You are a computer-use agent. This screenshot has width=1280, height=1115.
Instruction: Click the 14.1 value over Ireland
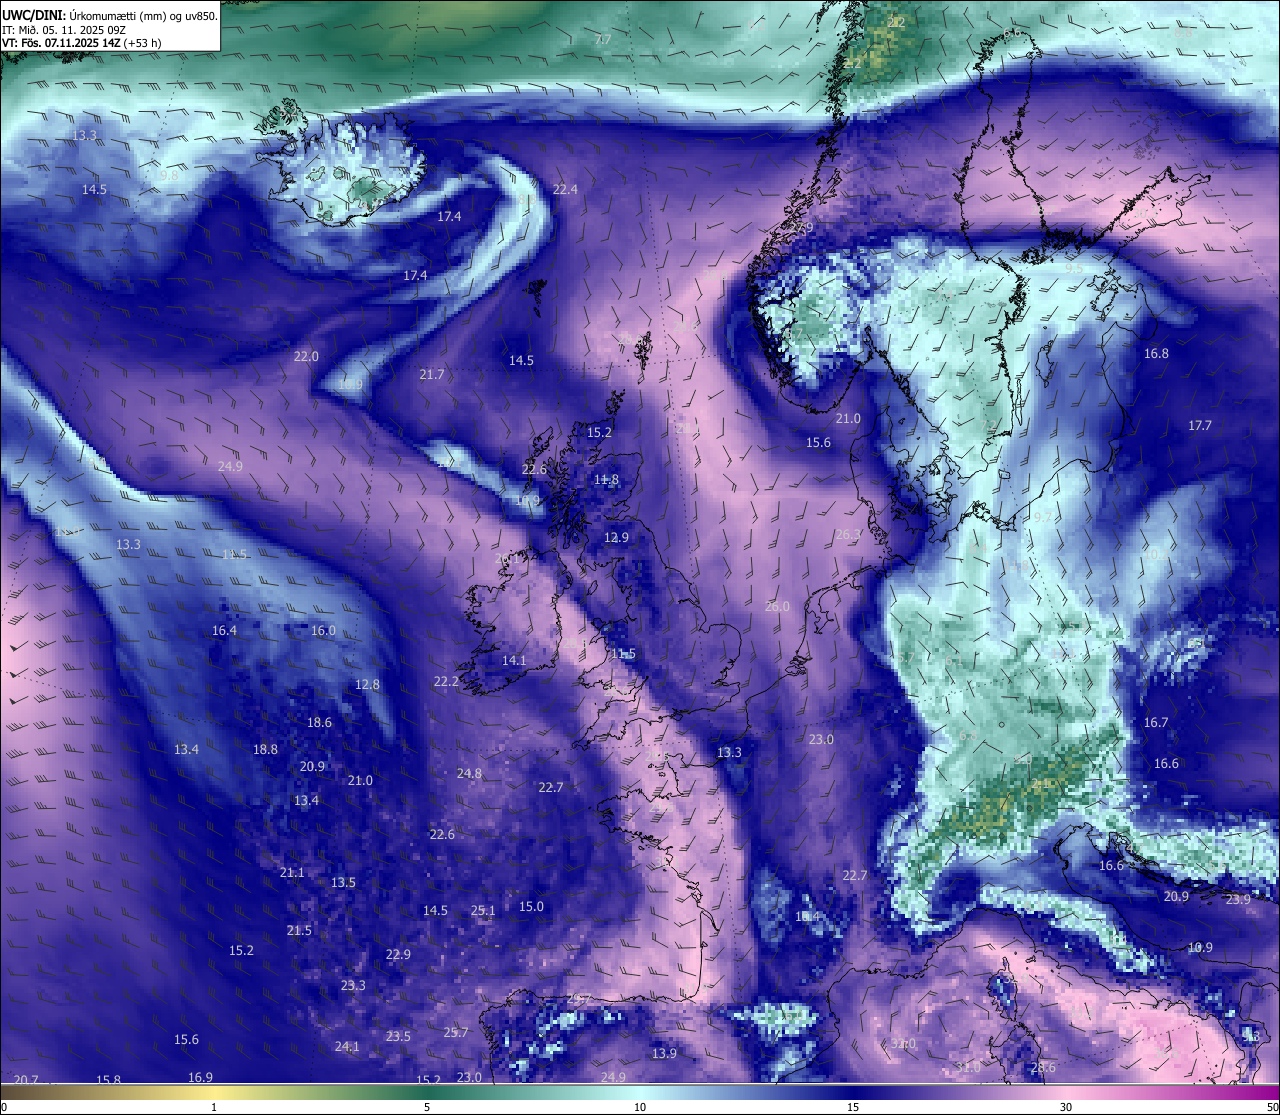click(x=513, y=660)
